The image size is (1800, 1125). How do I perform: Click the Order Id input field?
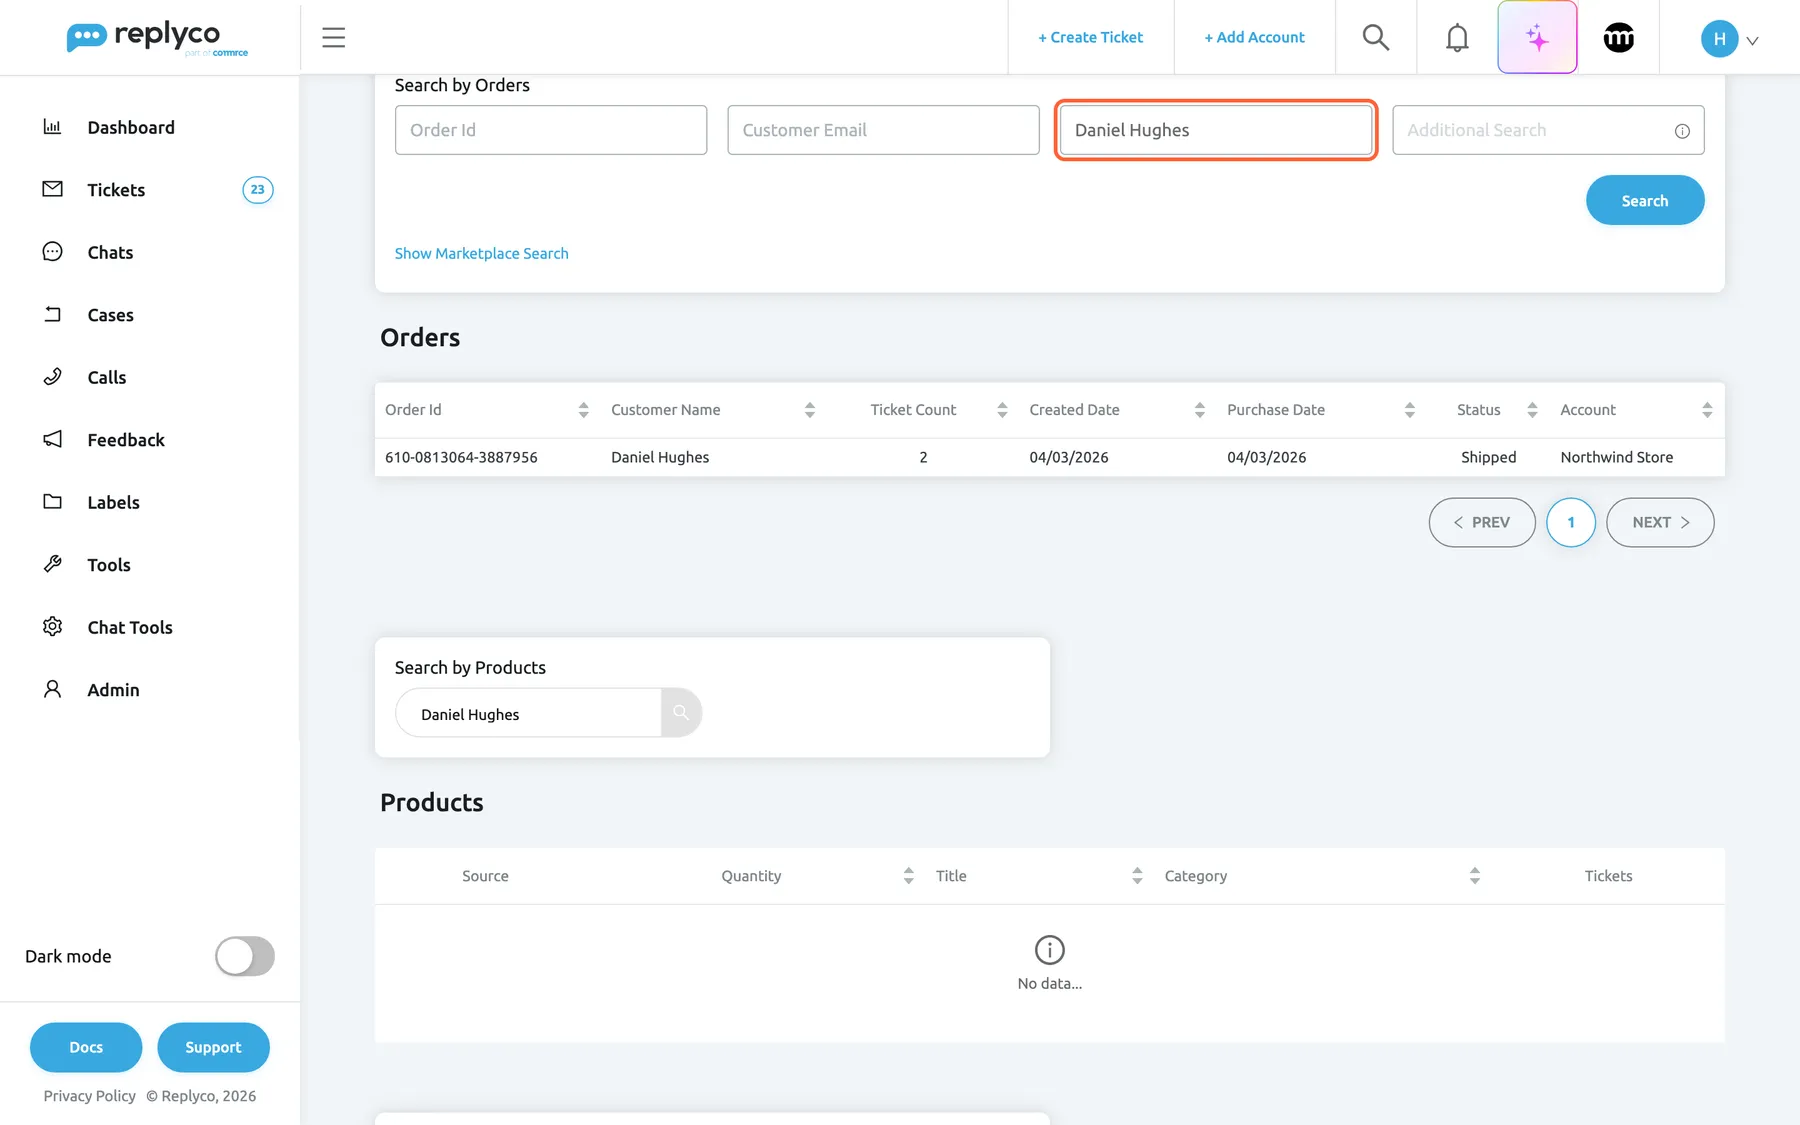coord(551,130)
